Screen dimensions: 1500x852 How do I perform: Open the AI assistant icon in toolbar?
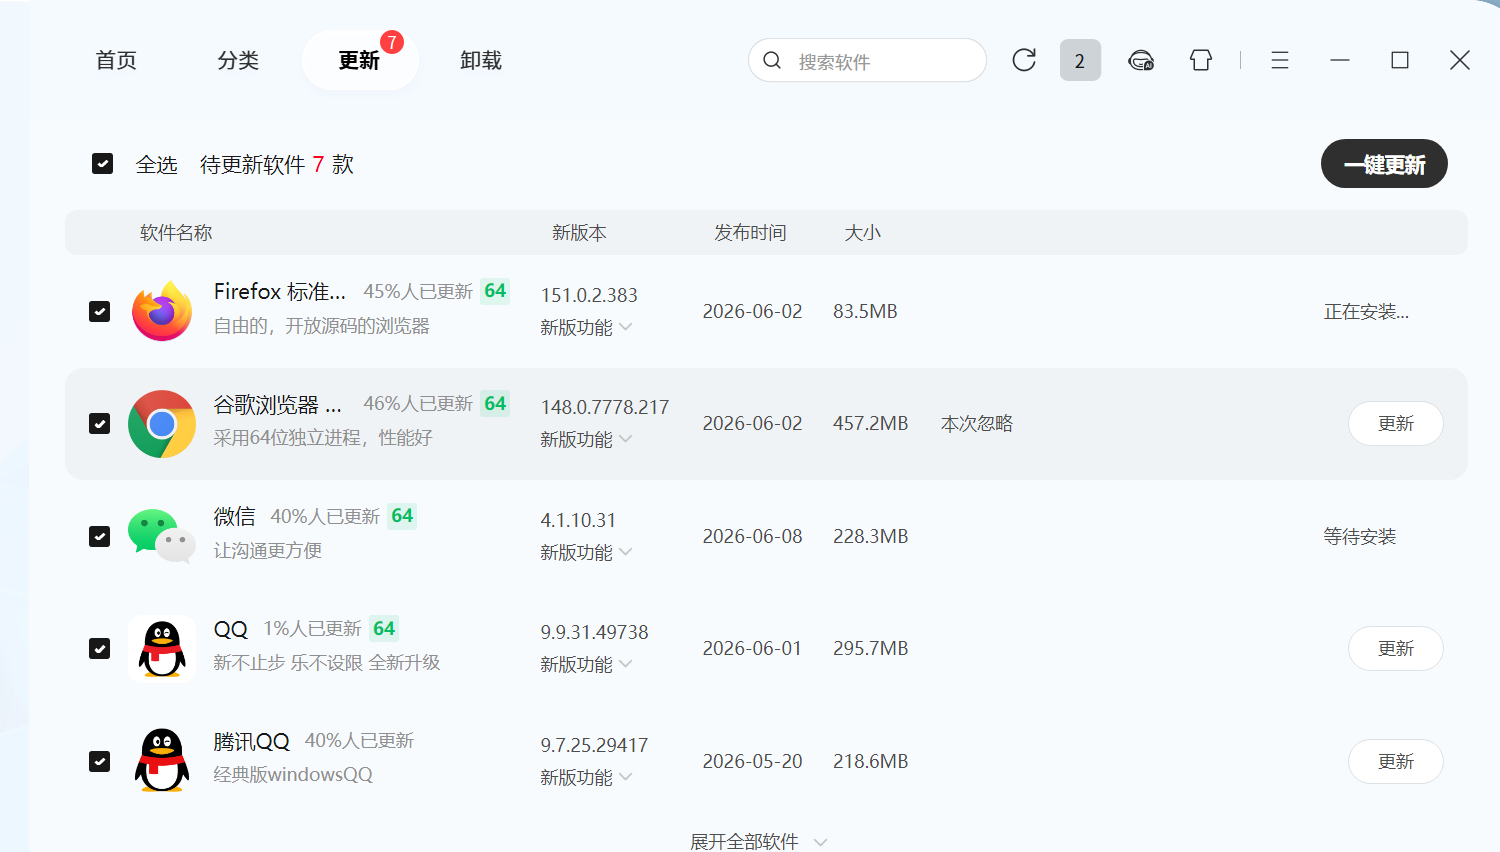point(1141,60)
